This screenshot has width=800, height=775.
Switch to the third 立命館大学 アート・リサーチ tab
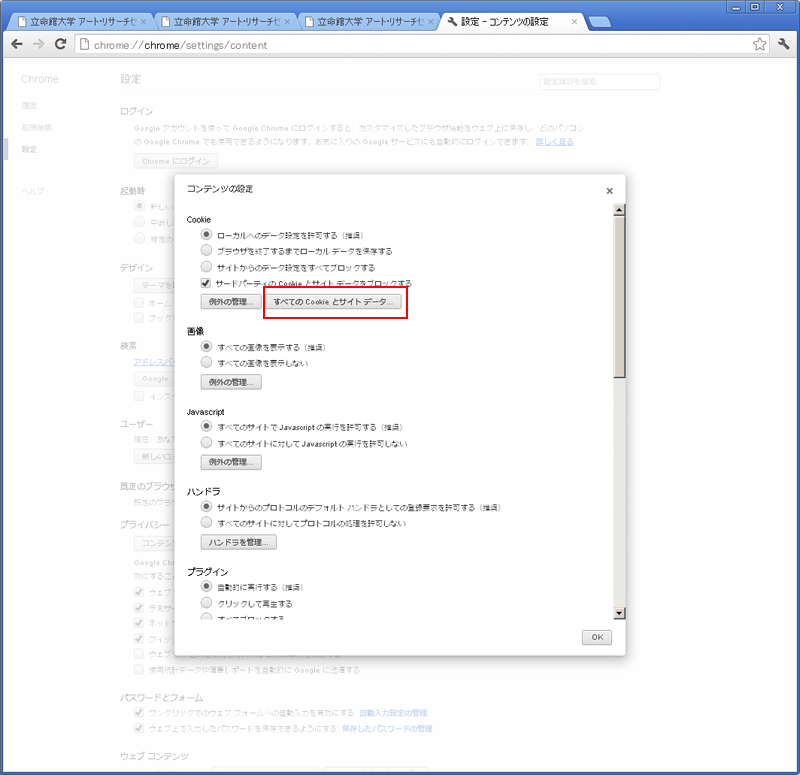tap(365, 22)
